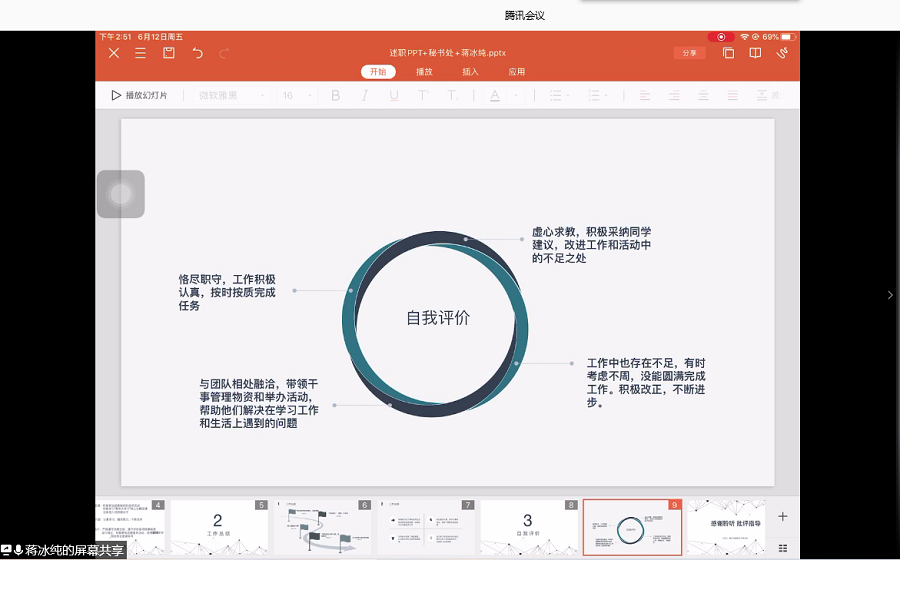900x600 pixels.
Task: Click the save file icon
Action: 169,53
